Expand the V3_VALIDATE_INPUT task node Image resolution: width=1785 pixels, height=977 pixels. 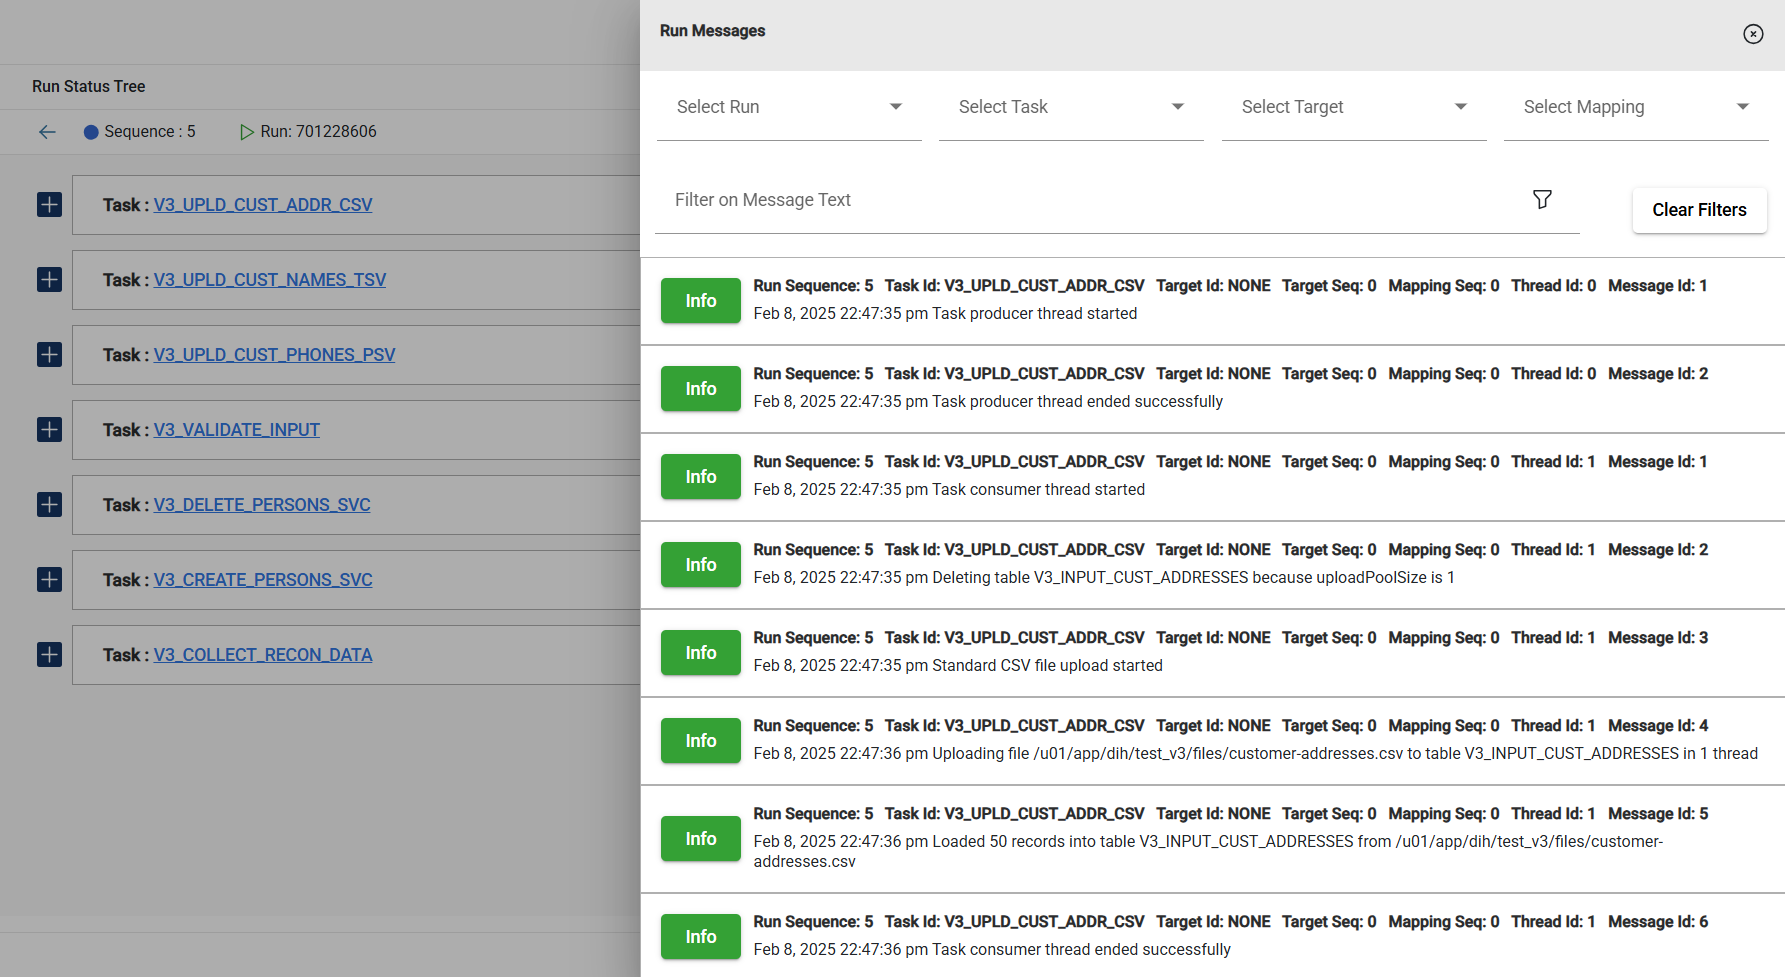(x=49, y=430)
